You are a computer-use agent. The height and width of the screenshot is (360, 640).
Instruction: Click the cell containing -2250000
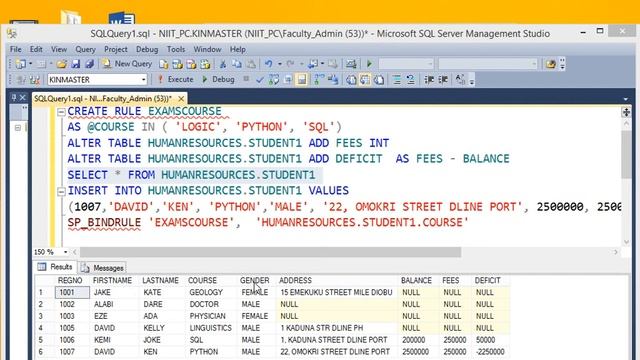tap(490, 351)
